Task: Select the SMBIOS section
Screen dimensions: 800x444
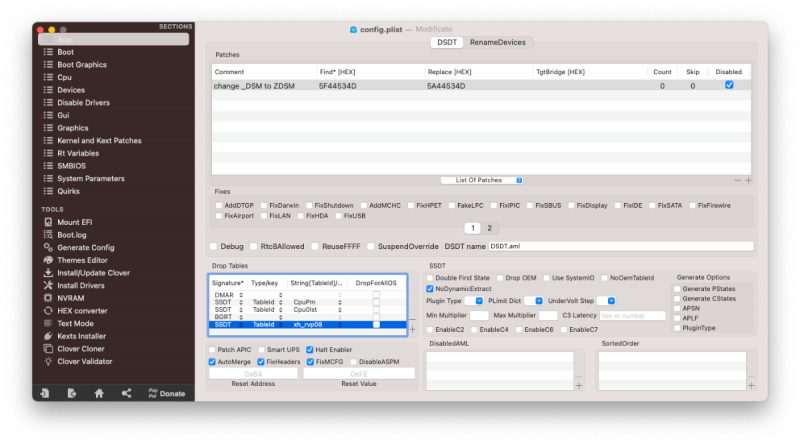Action: [71, 166]
